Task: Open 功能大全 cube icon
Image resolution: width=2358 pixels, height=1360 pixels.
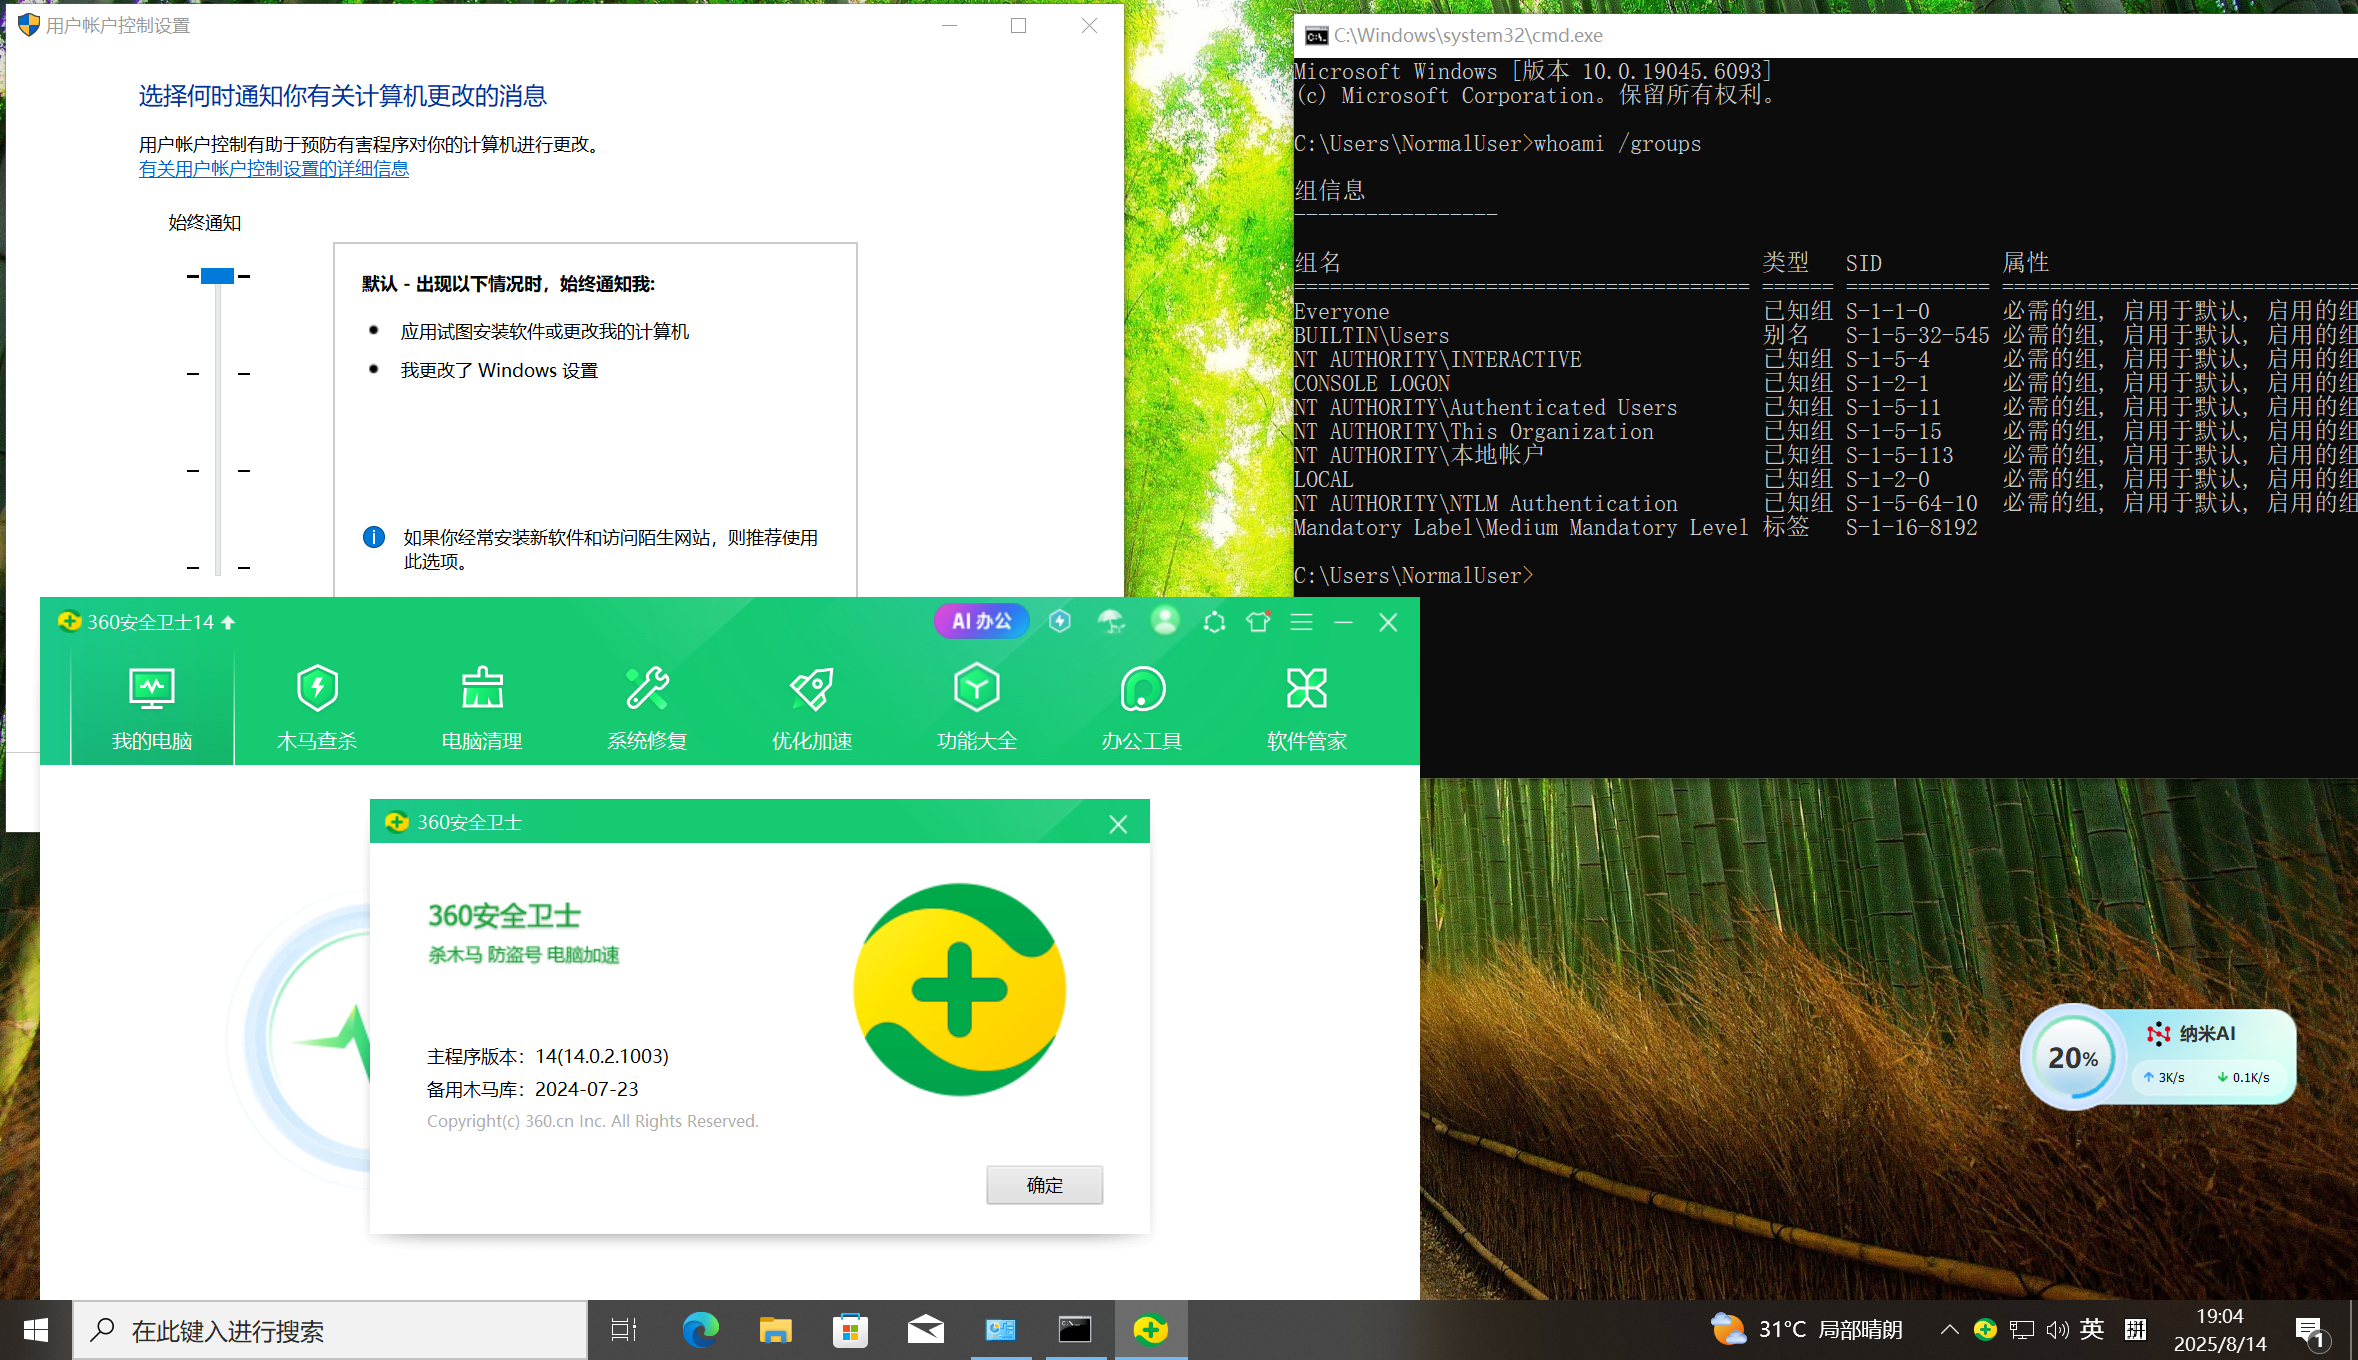Action: 976,706
